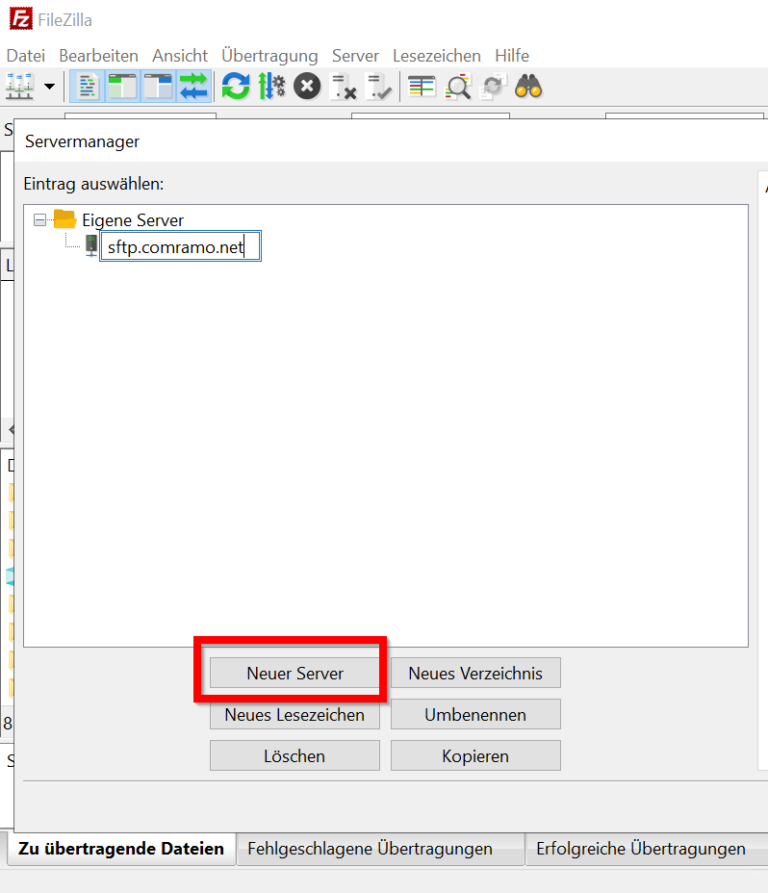
Task: Open the Übertragung menu
Action: [270, 56]
